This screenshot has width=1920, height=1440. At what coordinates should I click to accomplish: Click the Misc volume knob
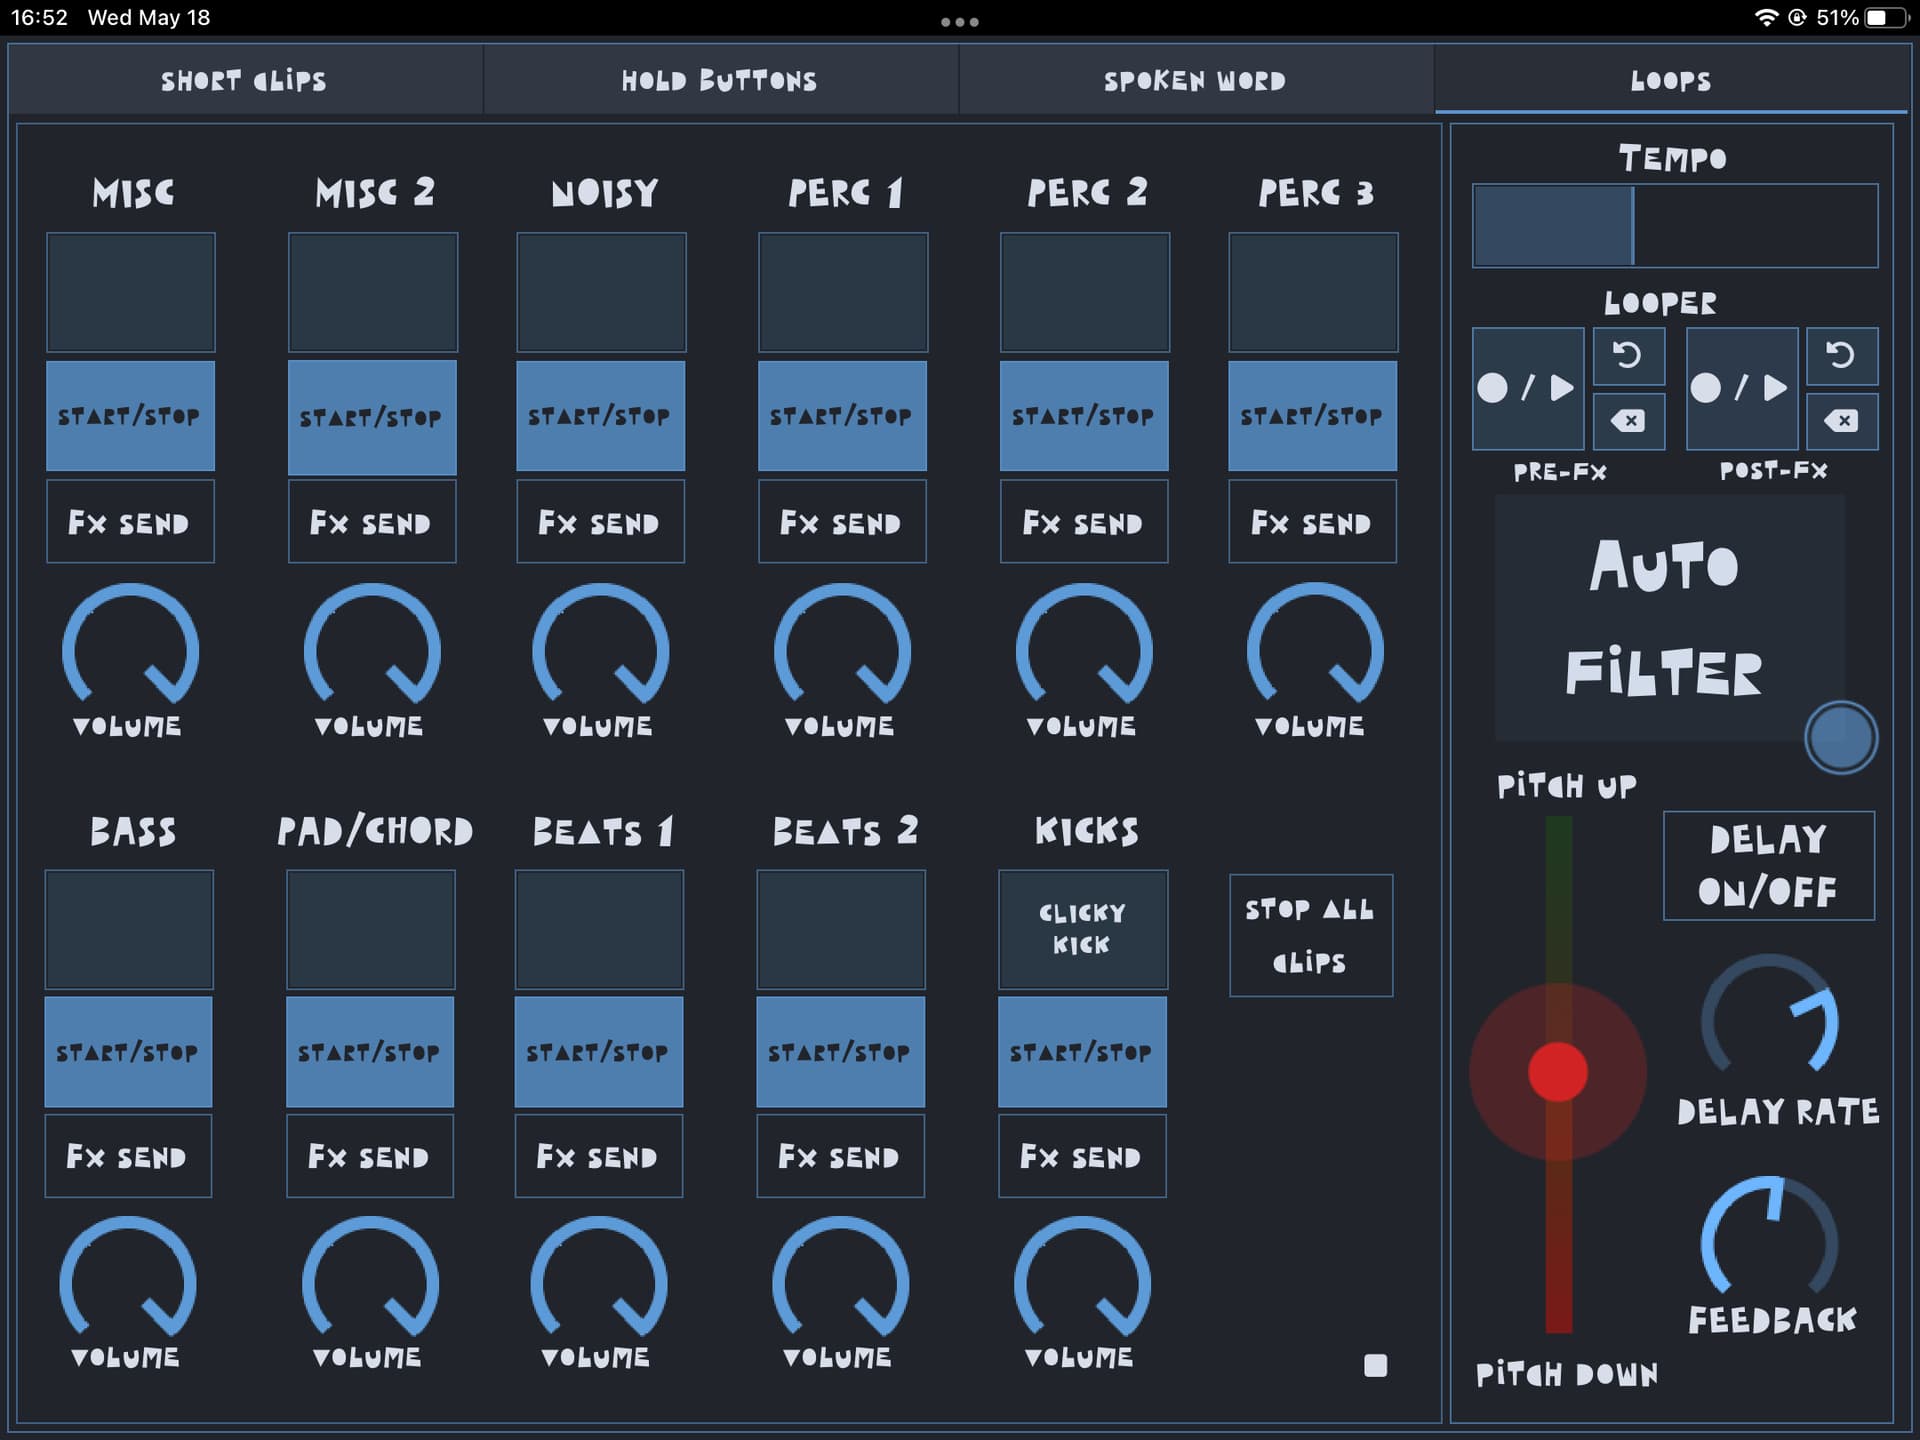pyautogui.click(x=131, y=650)
